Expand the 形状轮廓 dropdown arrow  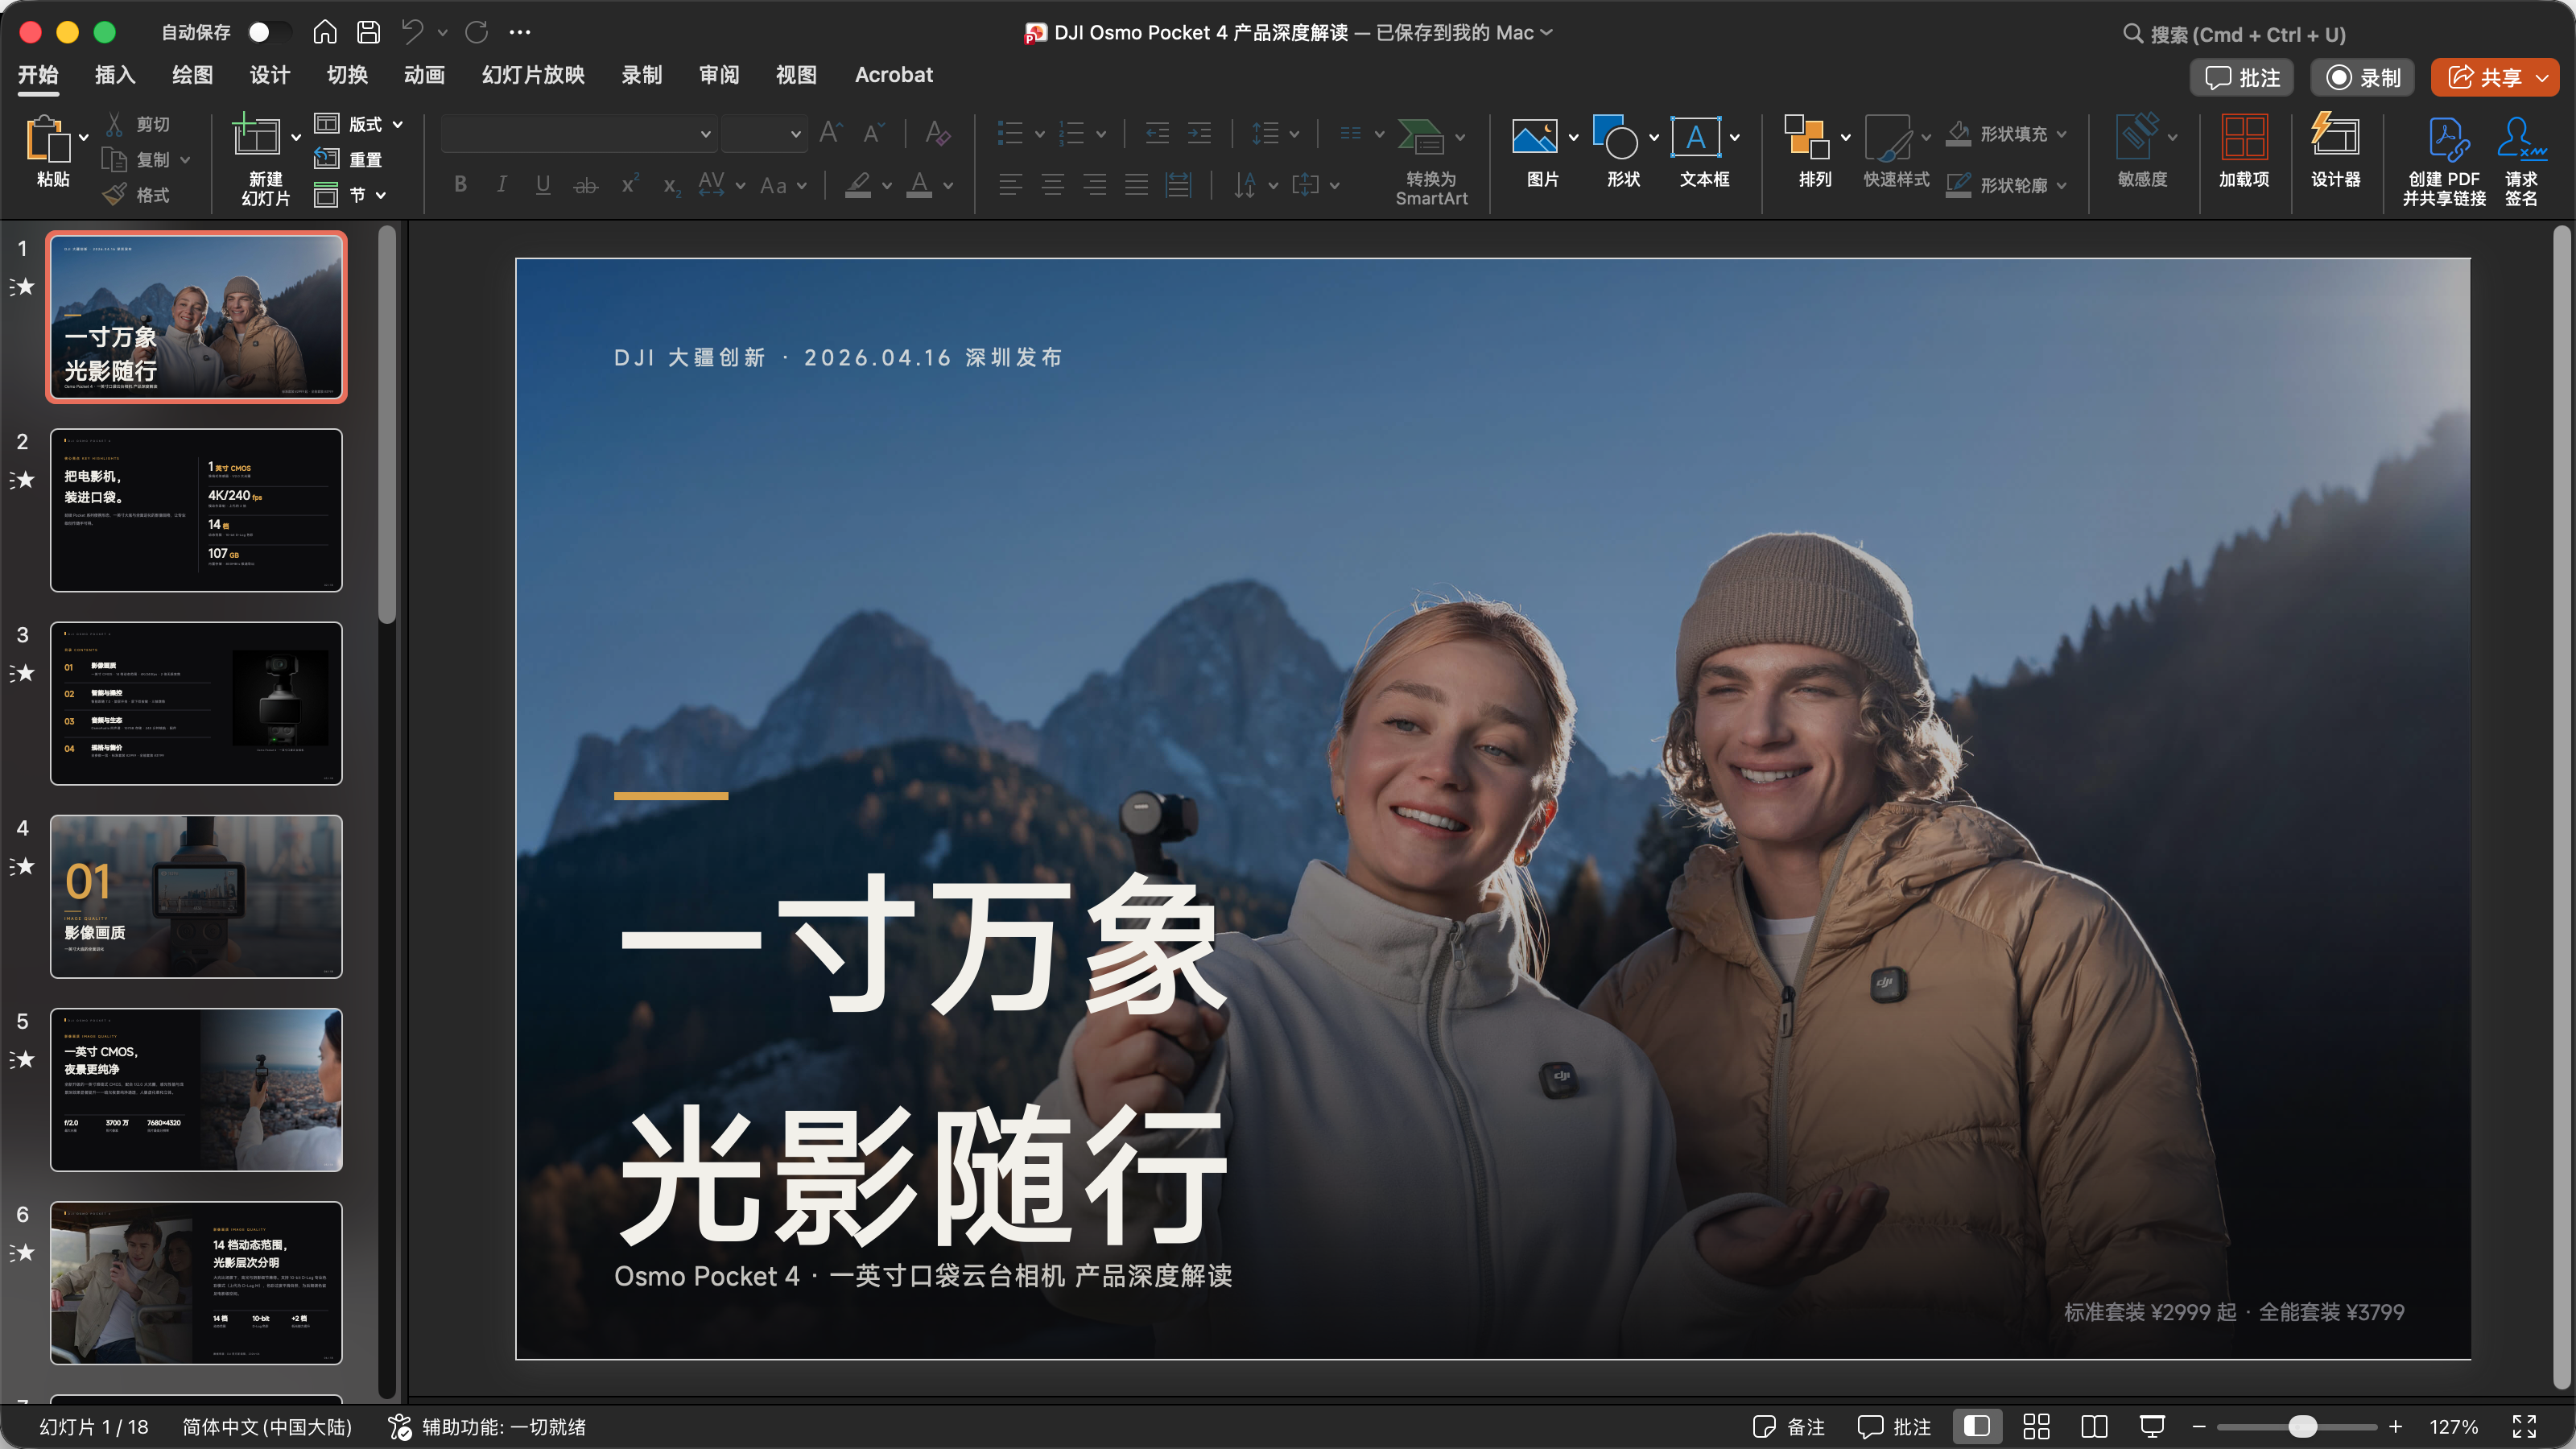2061,186
